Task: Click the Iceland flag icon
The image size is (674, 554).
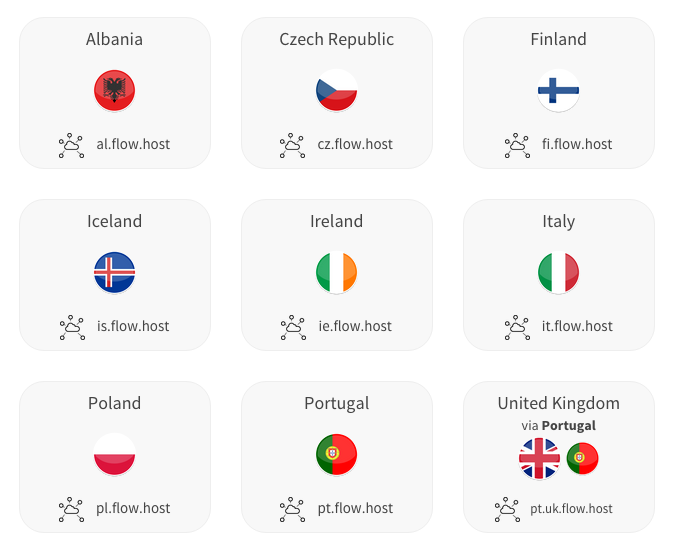Action: [114, 272]
